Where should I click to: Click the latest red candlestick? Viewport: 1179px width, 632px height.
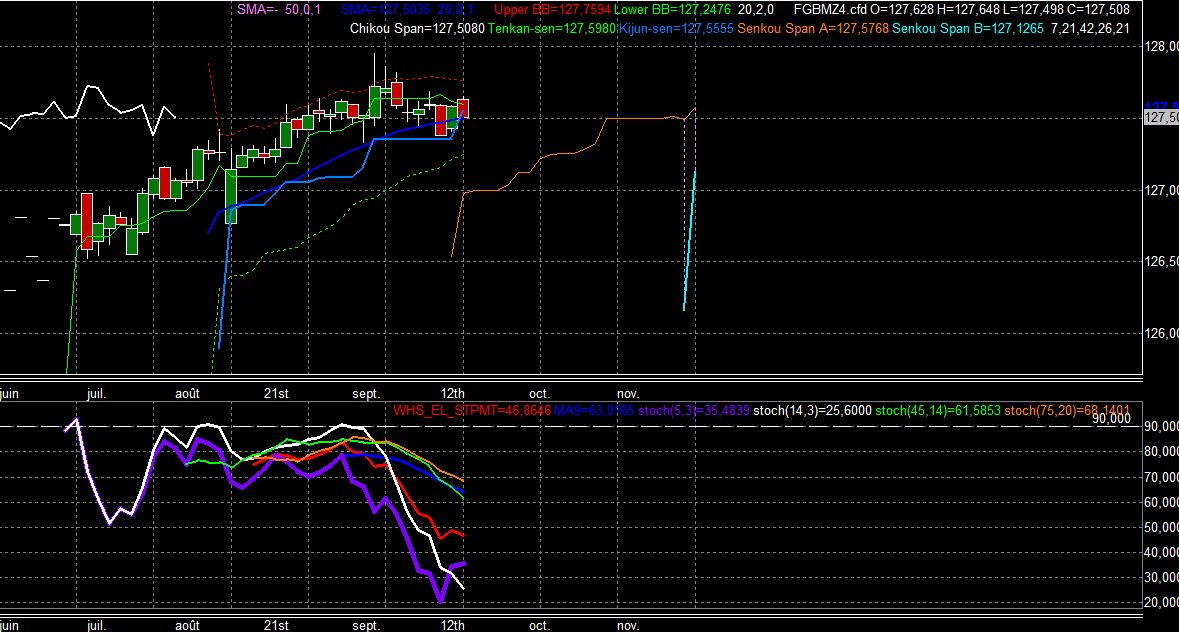click(x=463, y=108)
